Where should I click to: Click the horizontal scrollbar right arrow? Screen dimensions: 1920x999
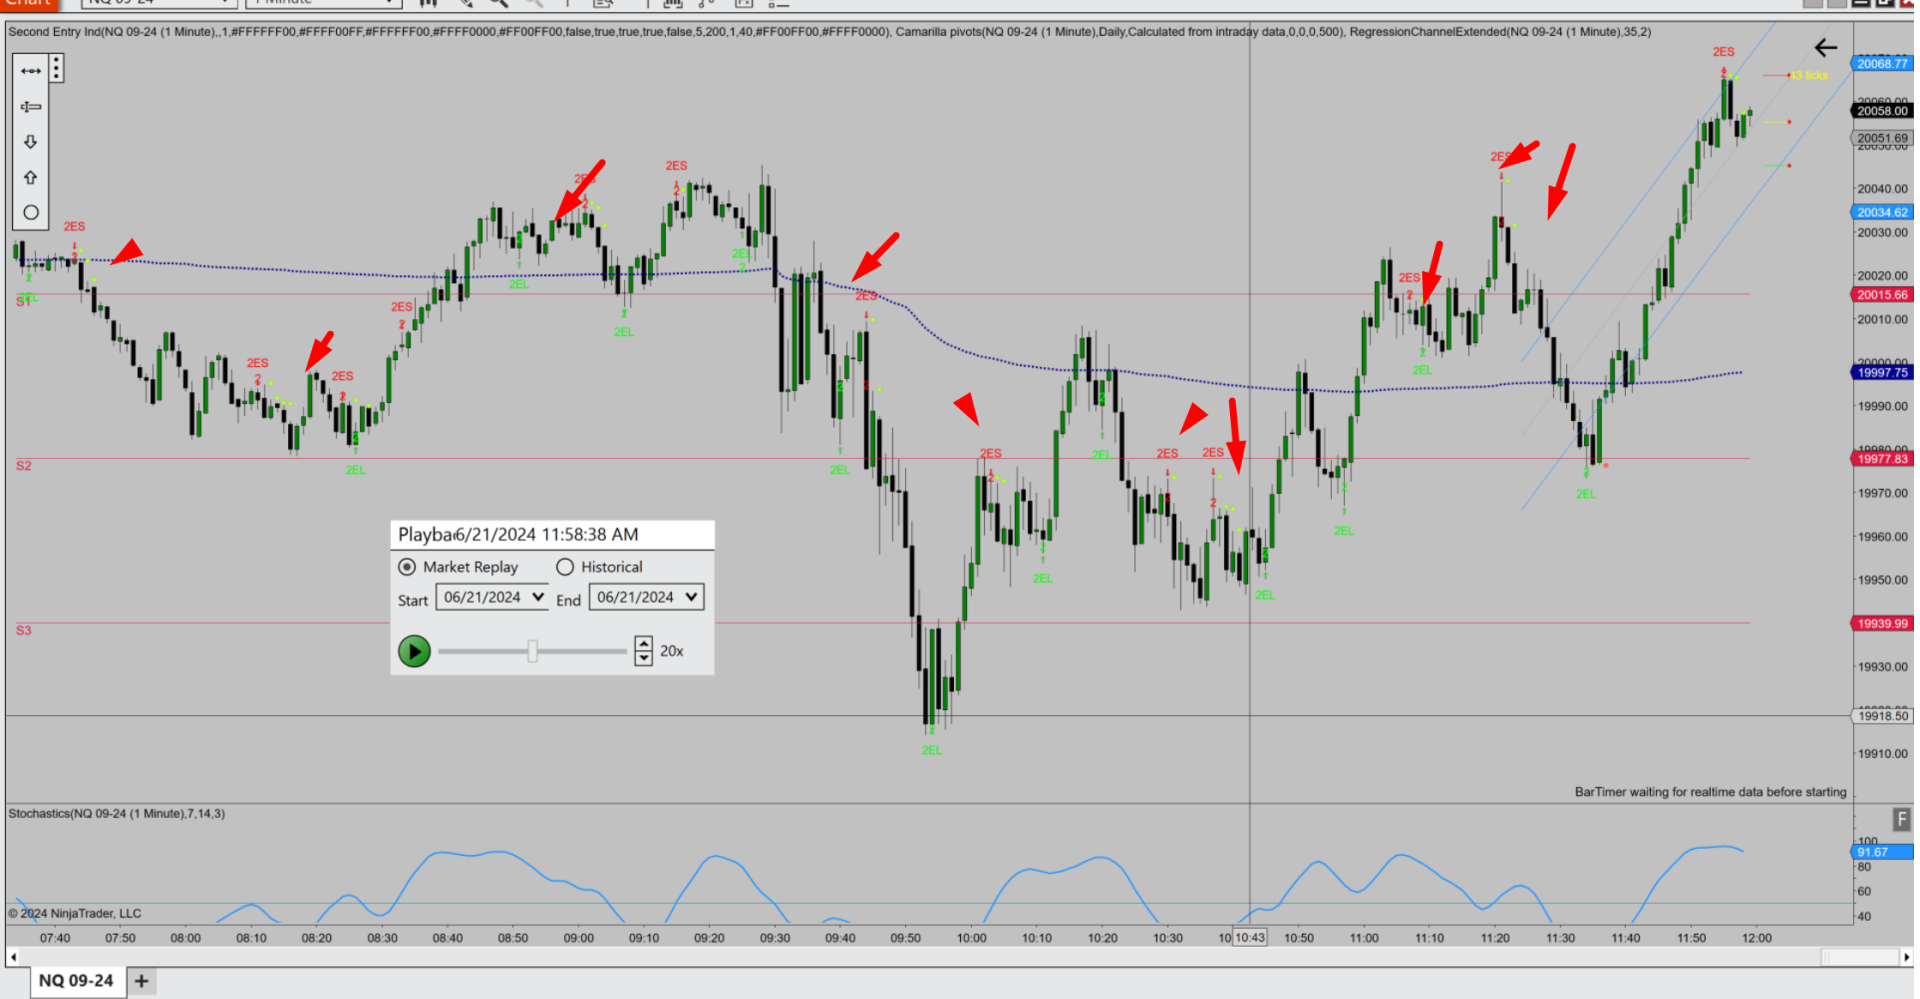(1906, 957)
